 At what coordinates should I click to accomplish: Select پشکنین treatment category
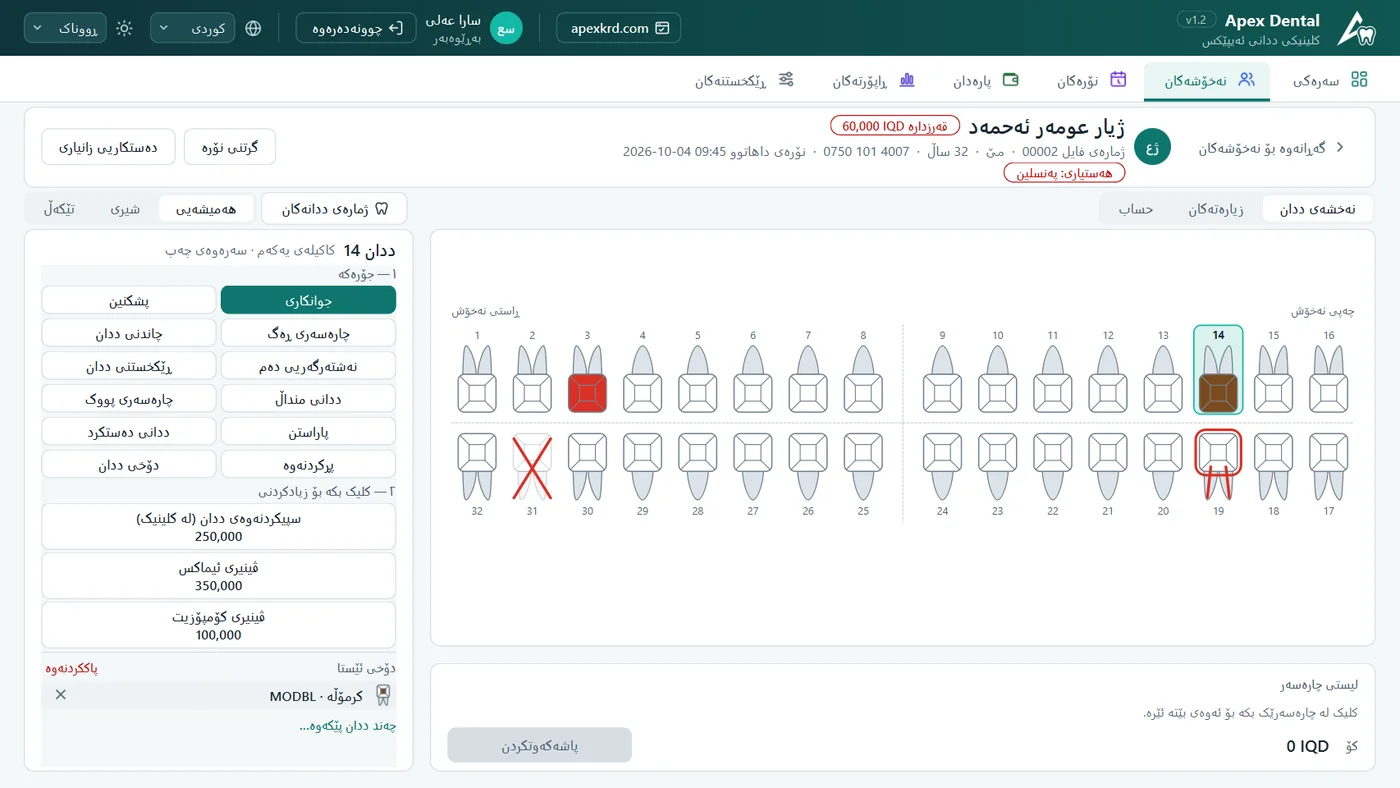tap(129, 300)
